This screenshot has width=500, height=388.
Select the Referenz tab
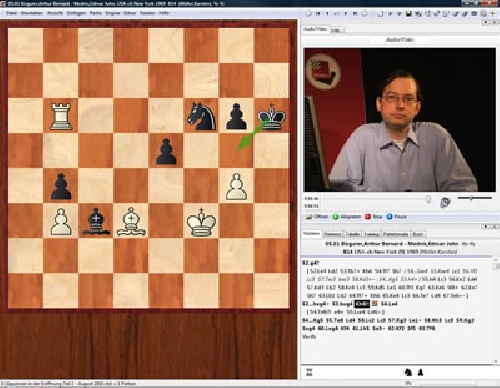click(332, 234)
